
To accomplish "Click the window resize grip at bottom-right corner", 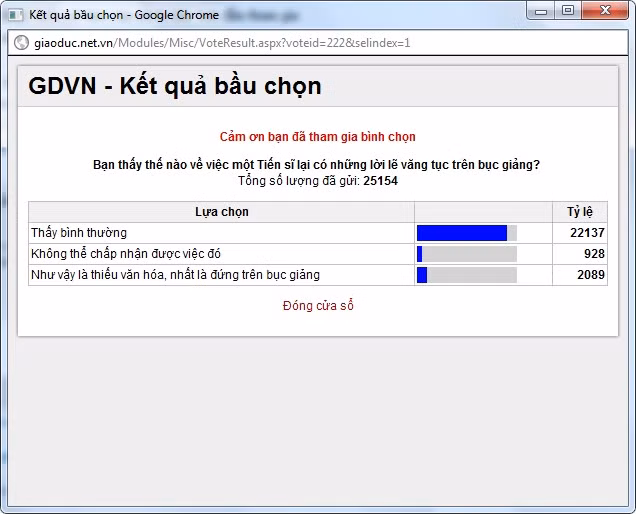I will click(628, 506).
